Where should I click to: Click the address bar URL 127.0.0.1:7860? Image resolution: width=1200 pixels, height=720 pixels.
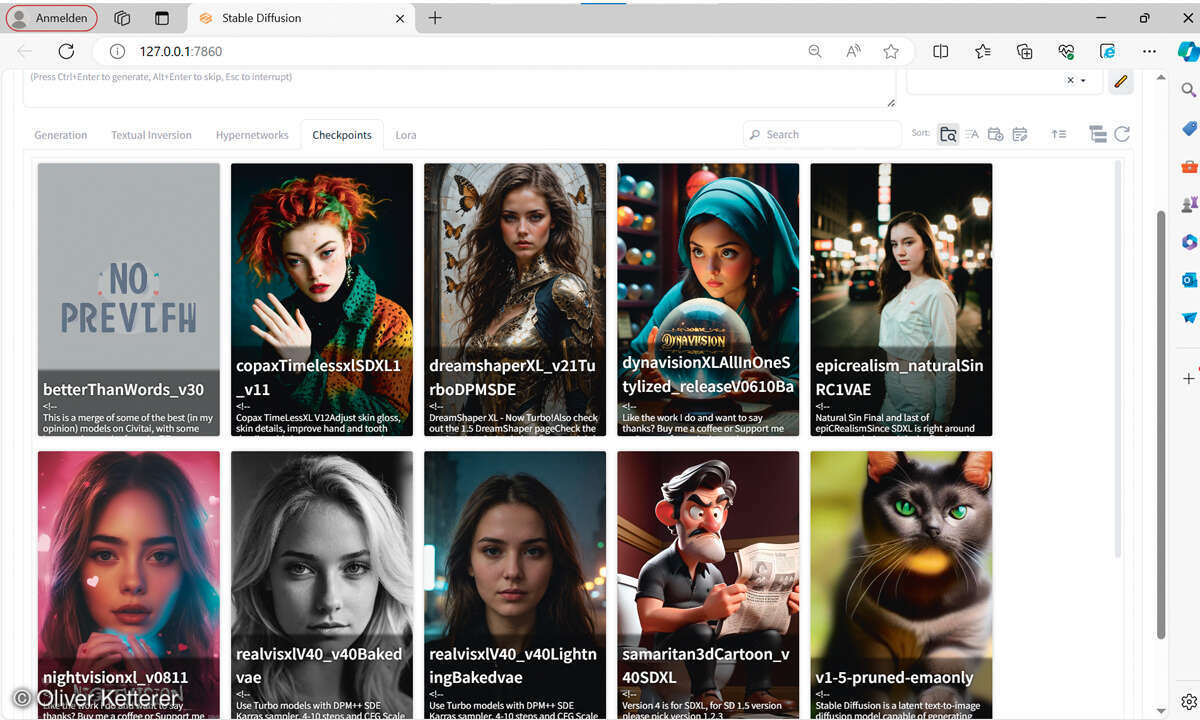tap(181, 51)
